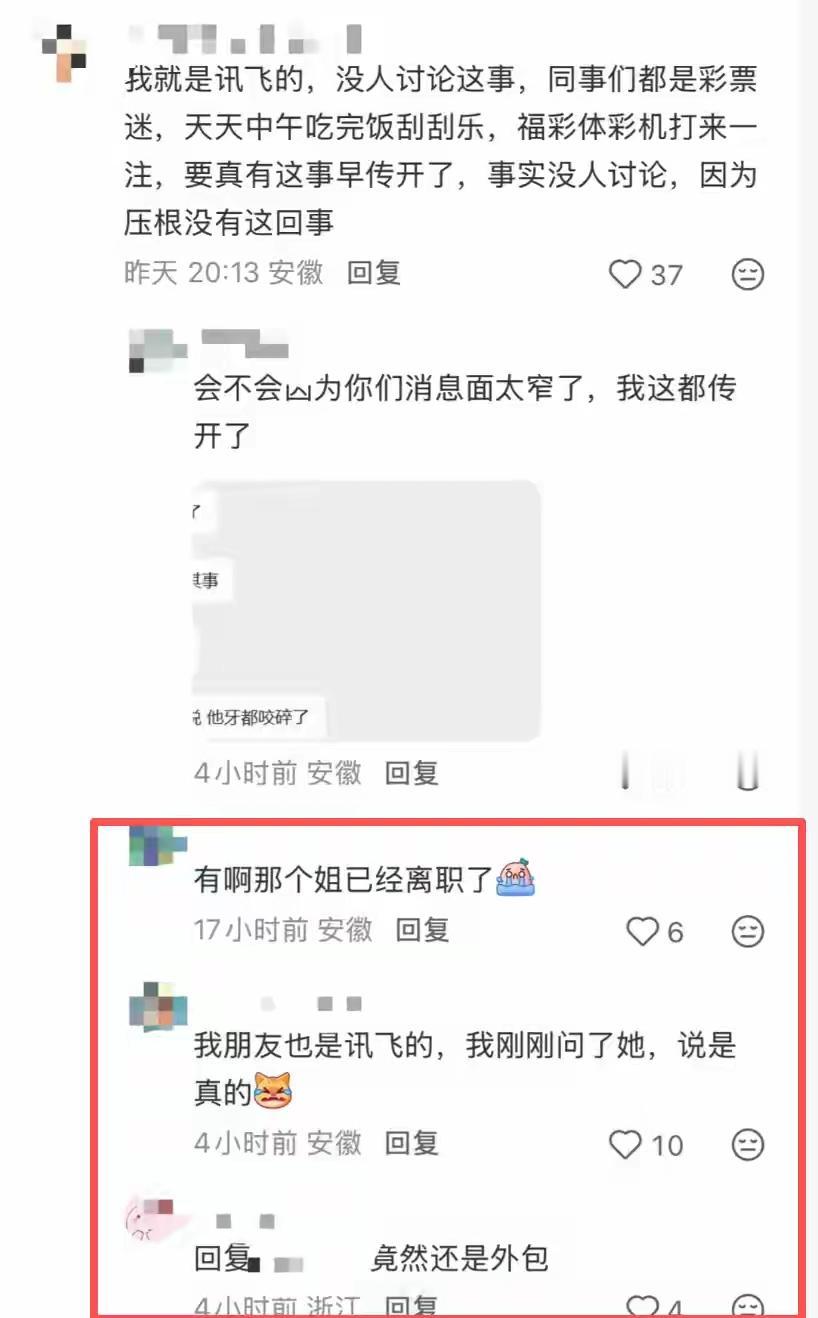Reply to the 我朋友也是讯飞的 comment
Viewport: 818px width, 1318px height.
pos(412,1142)
